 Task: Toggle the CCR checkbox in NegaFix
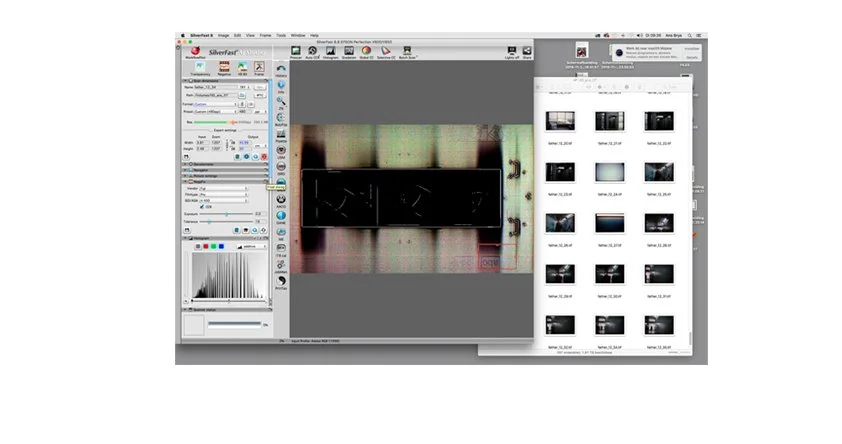click(202, 206)
